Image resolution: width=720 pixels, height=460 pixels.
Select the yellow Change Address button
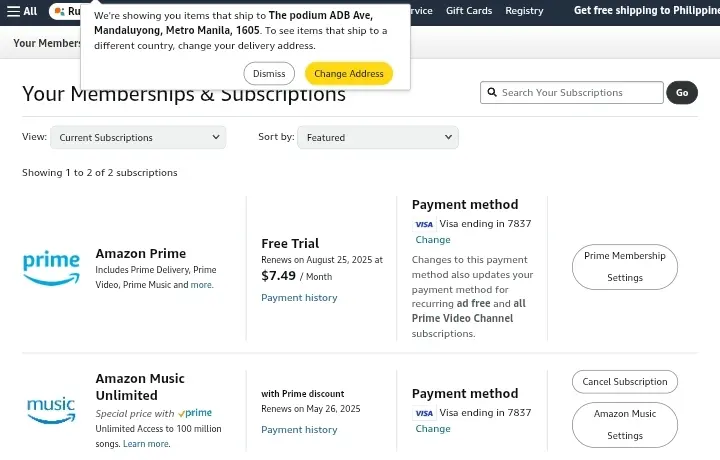point(349,73)
